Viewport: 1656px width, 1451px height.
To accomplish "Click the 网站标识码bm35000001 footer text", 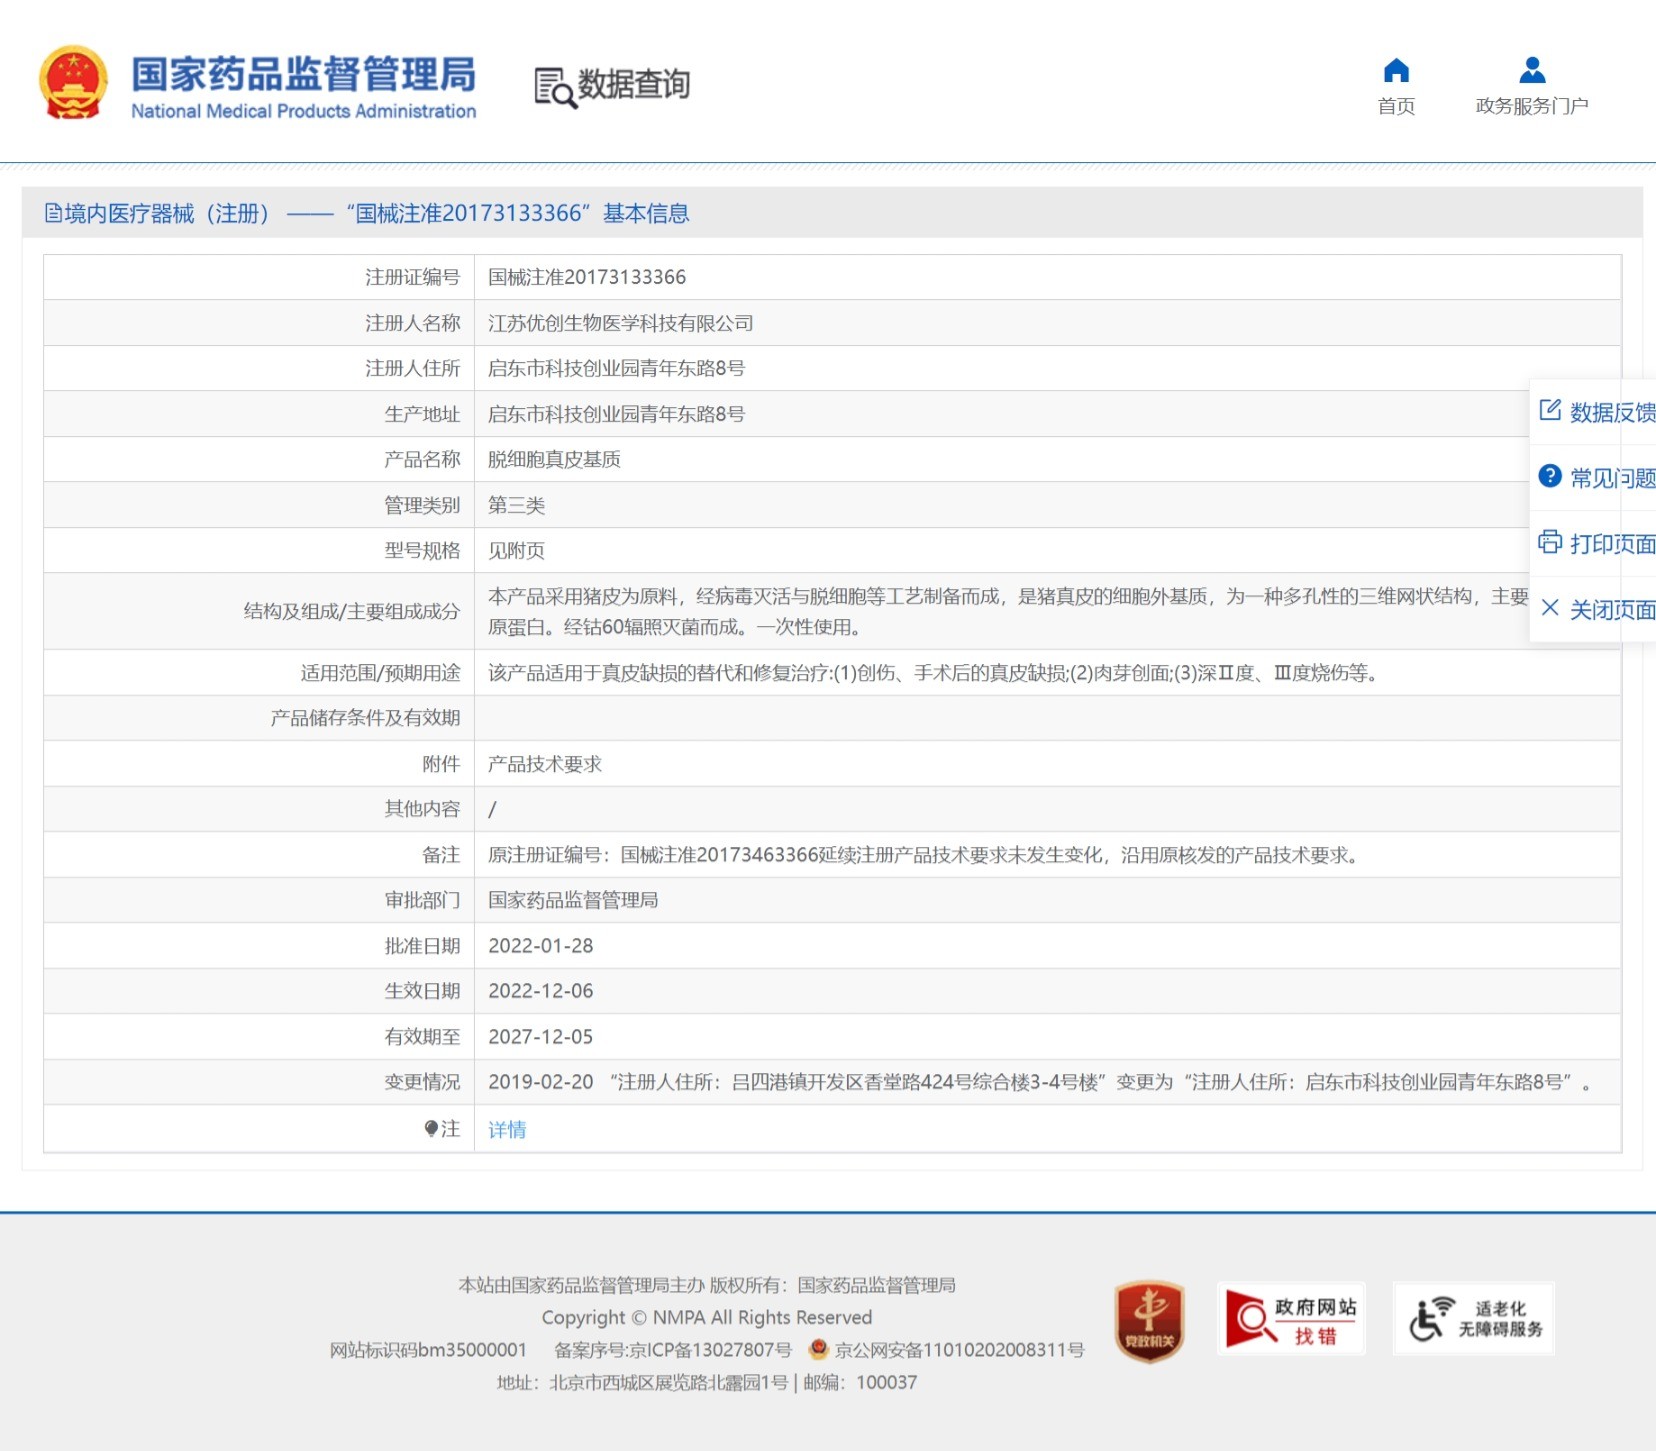I will [x=428, y=1350].
